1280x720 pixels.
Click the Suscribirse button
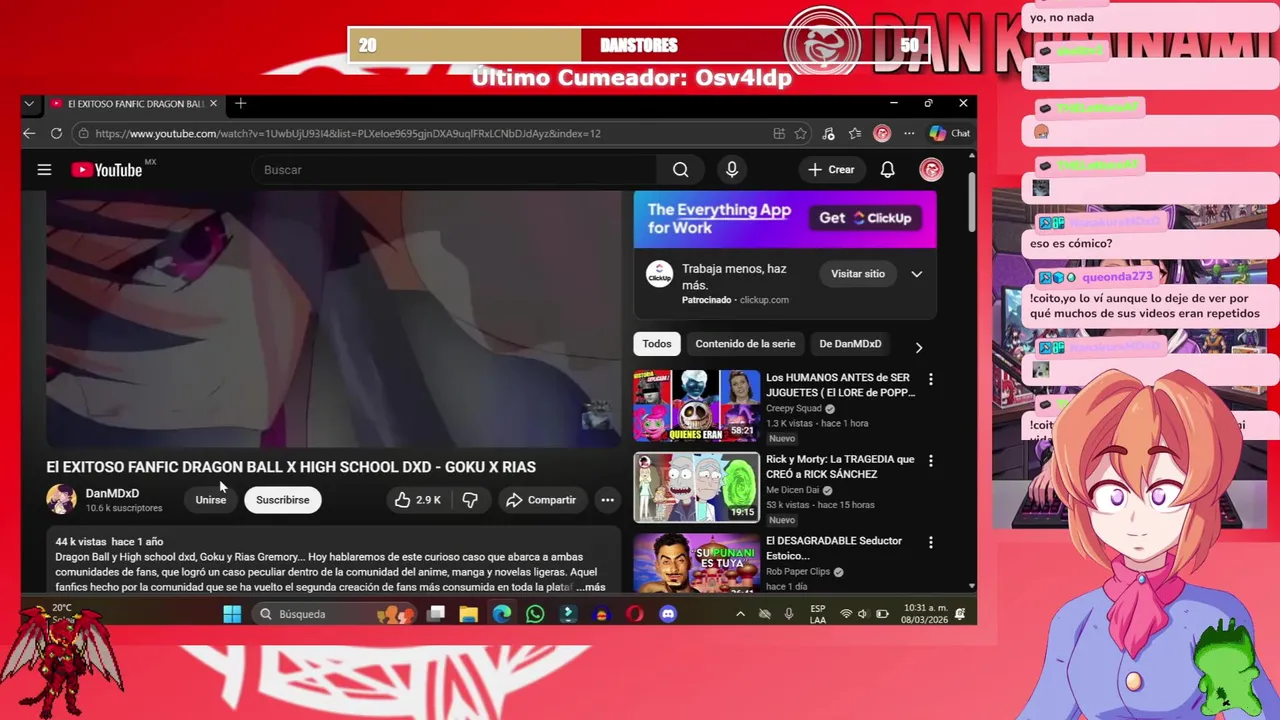[x=283, y=500]
